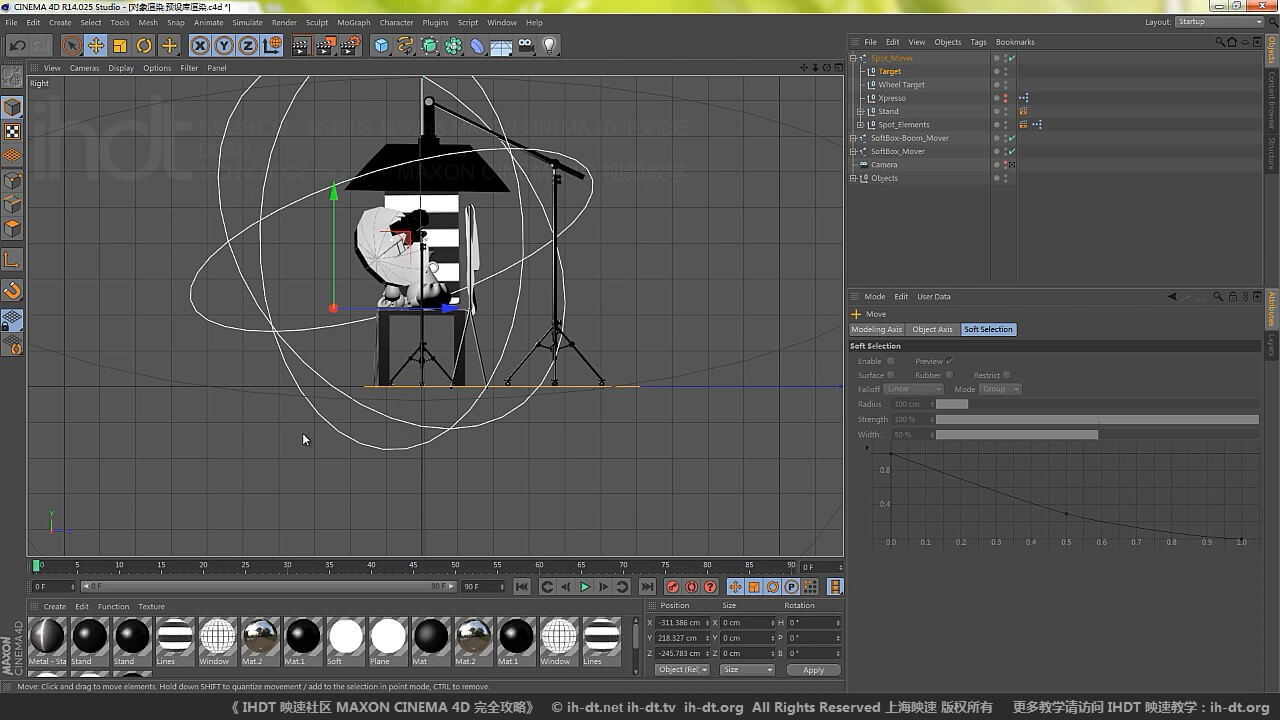Toggle SoftBox_Mover enable checkmark

(x=1012, y=151)
